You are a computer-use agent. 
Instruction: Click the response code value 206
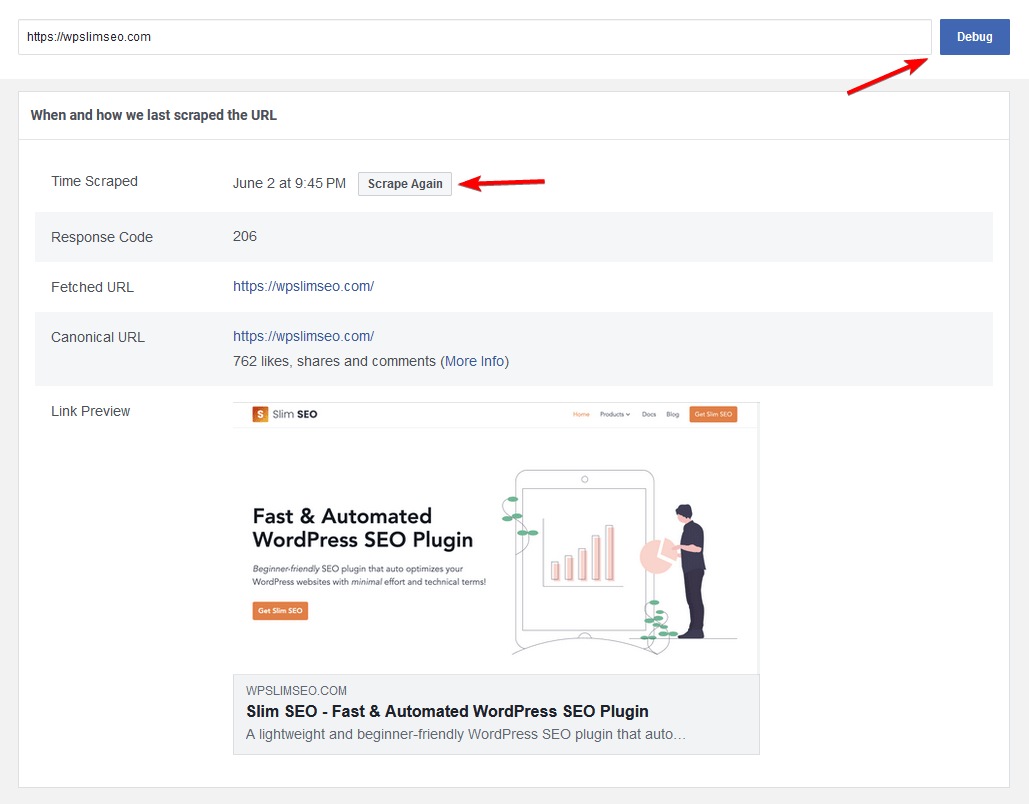pyautogui.click(x=245, y=236)
